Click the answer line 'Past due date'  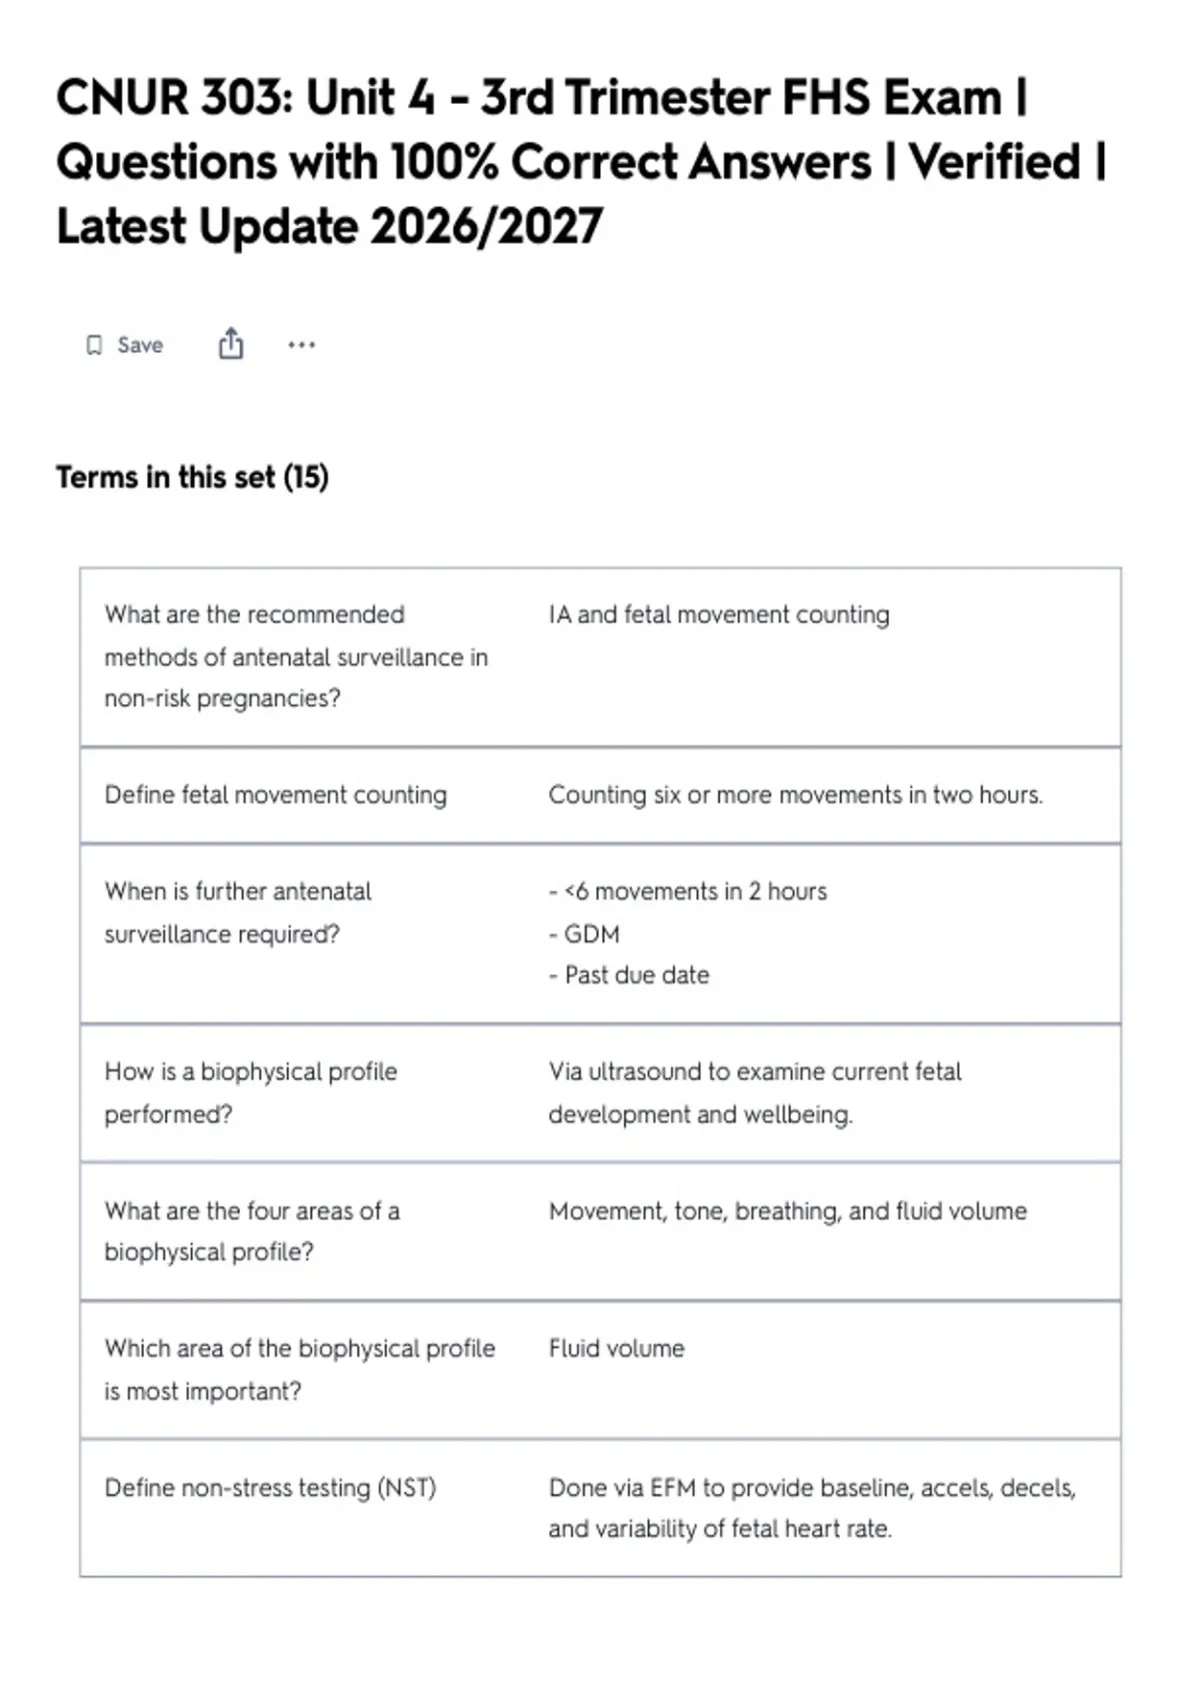tap(629, 975)
